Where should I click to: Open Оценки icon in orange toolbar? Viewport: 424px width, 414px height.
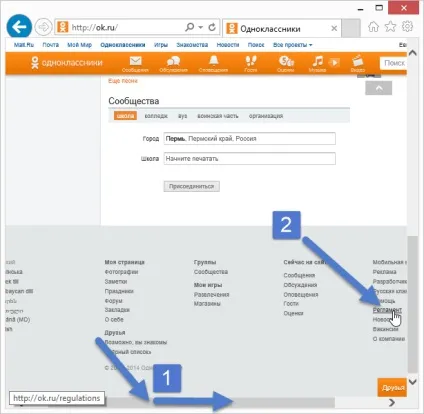pyautogui.click(x=286, y=64)
